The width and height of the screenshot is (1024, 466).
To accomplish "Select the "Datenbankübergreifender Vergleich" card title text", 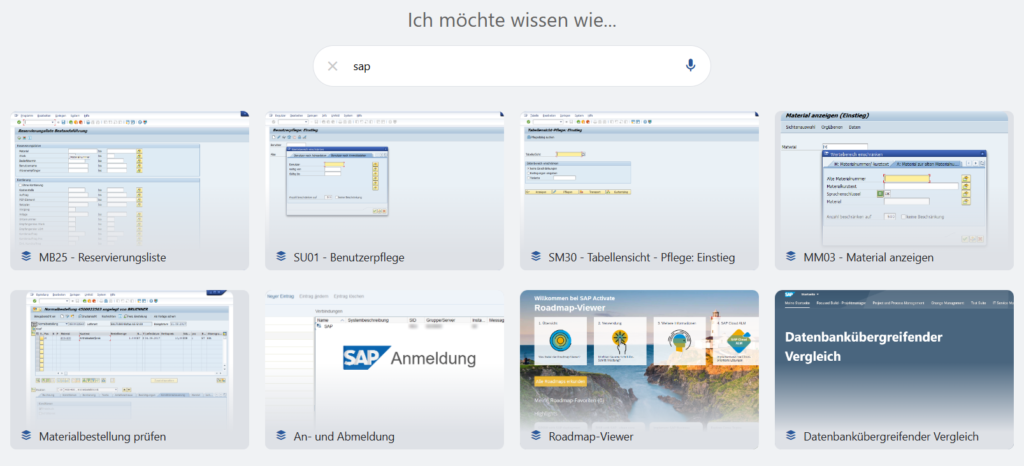I will tap(891, 437).
